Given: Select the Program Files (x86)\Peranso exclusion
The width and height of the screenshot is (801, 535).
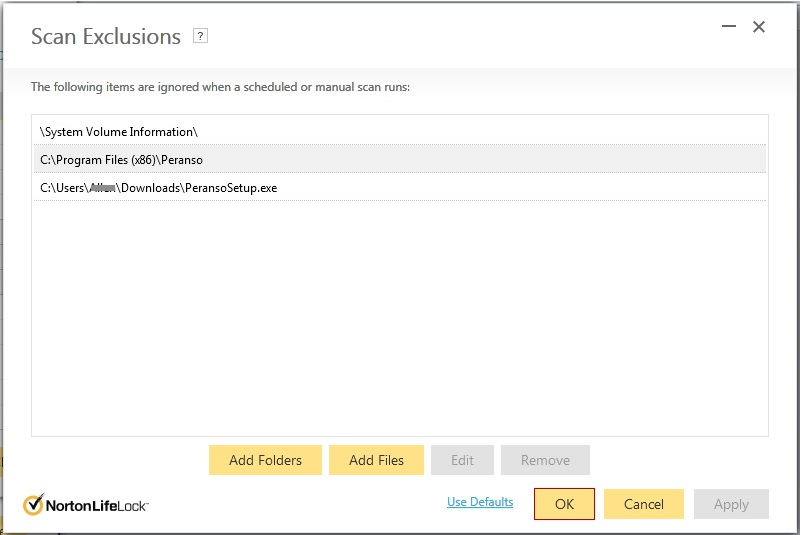Looking at the screenshot, I should [121, 159].
